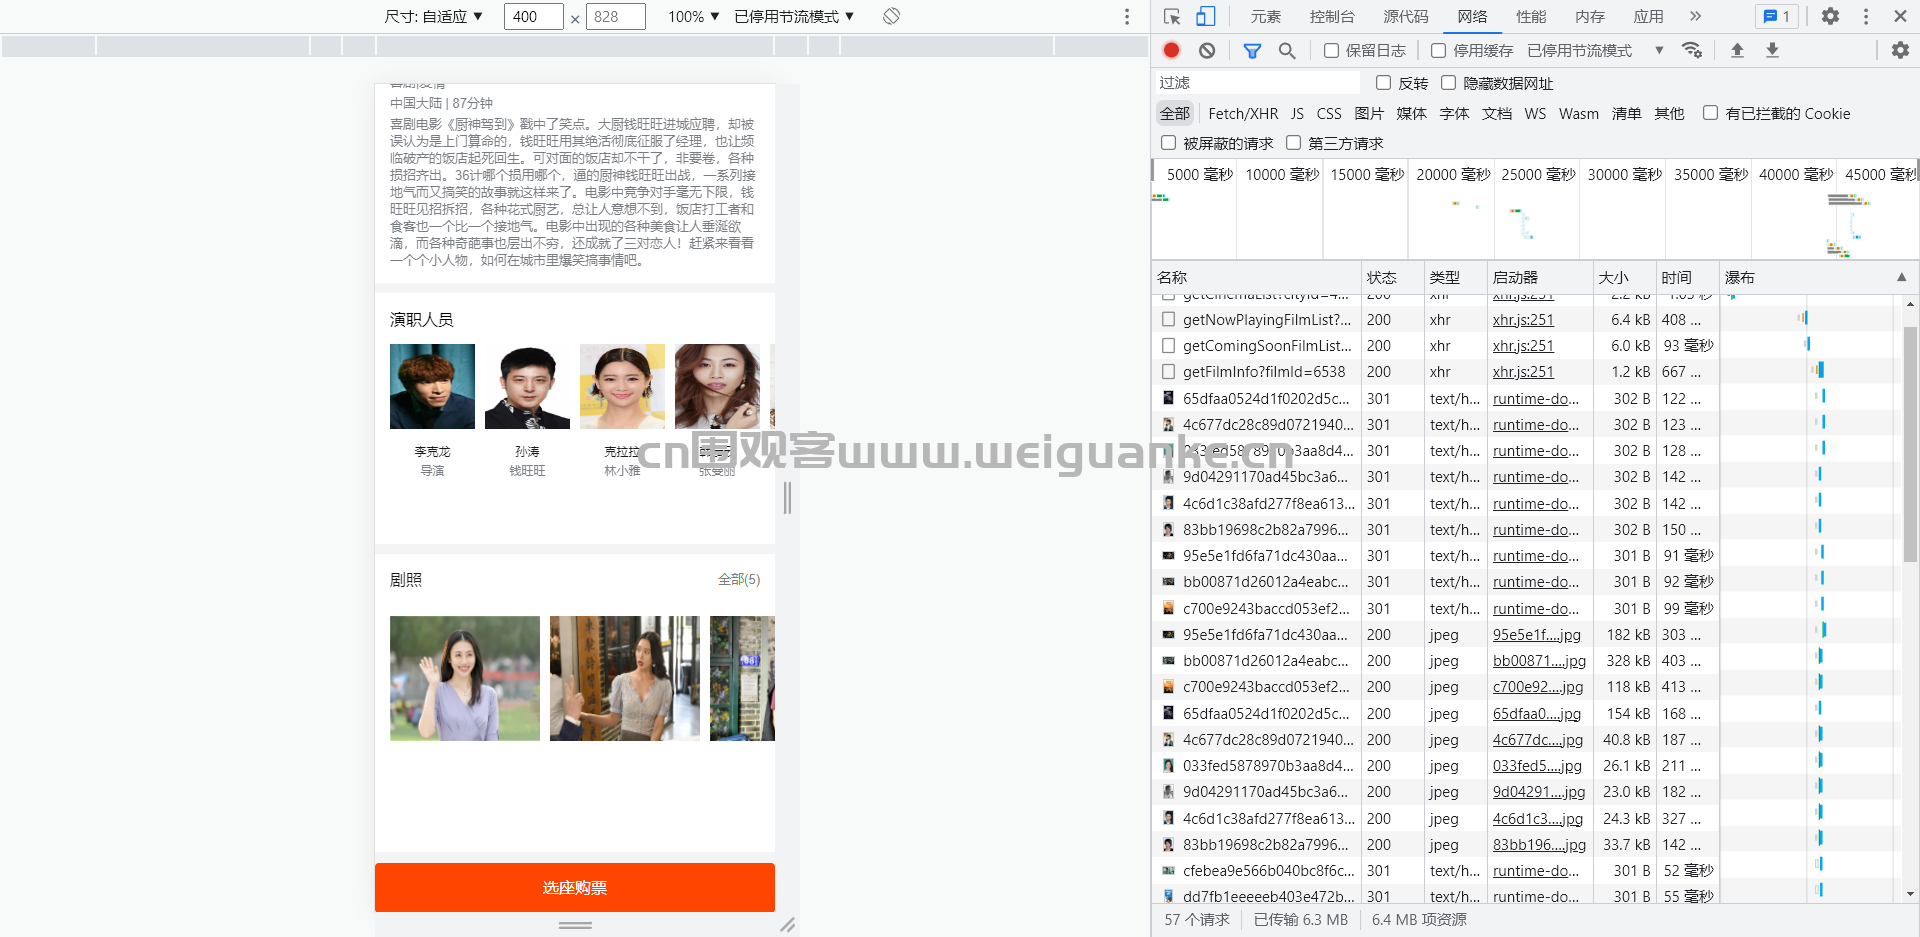Check has blocked cookies checkbox
The image size is (1920, 937).
(1711, 113)
